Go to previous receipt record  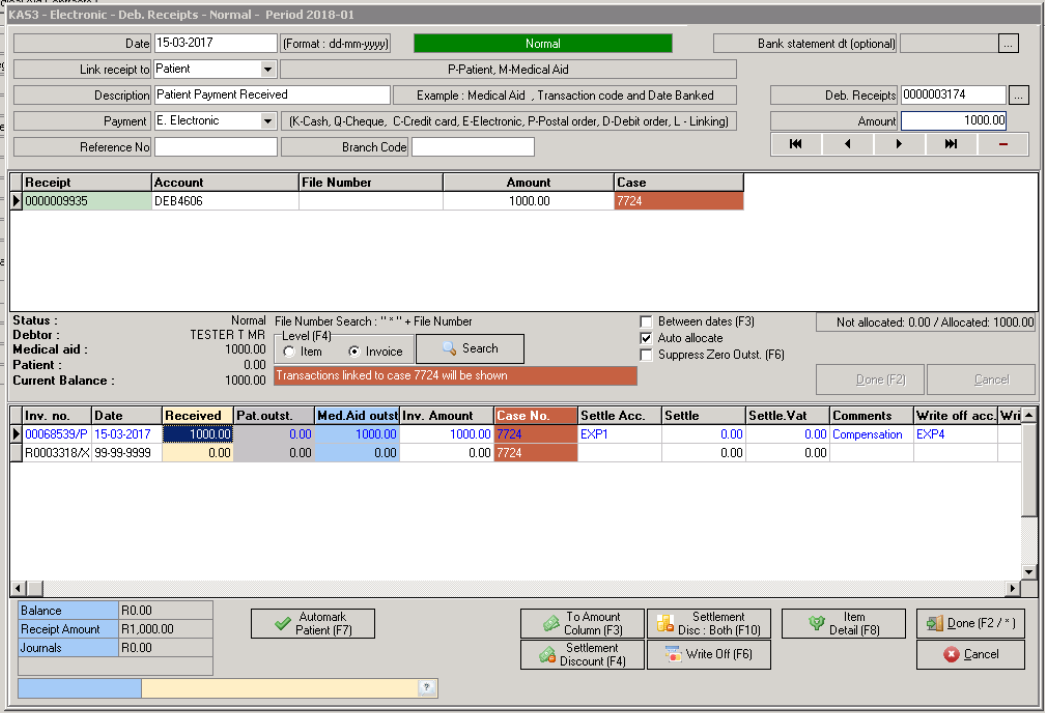point(847,145)
